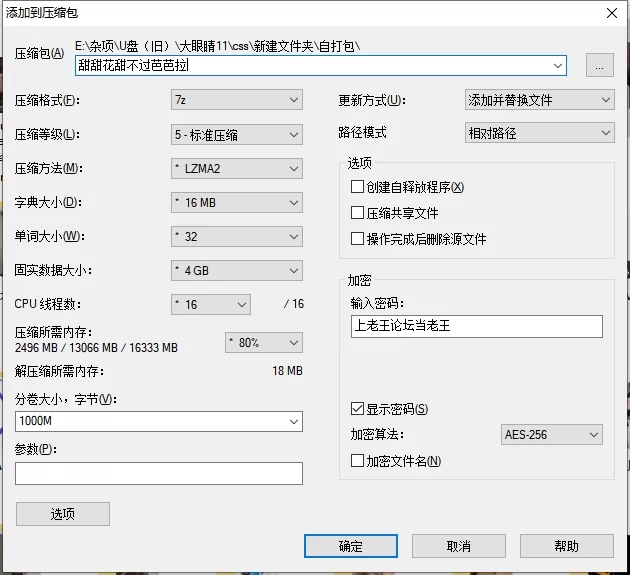This screenshot has height=575, width=630.
Task: Open the 压缩方法 LZMA2 dropdown
Action: [x=237, y=169]
